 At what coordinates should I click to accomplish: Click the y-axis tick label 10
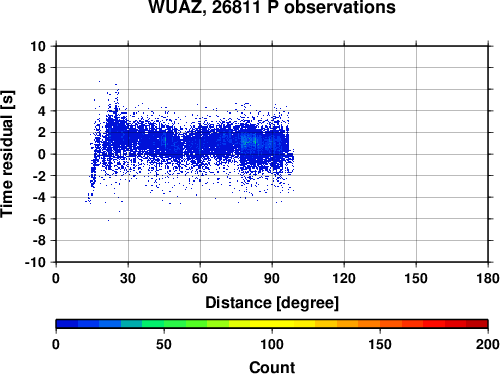click(x=38, y=46)
